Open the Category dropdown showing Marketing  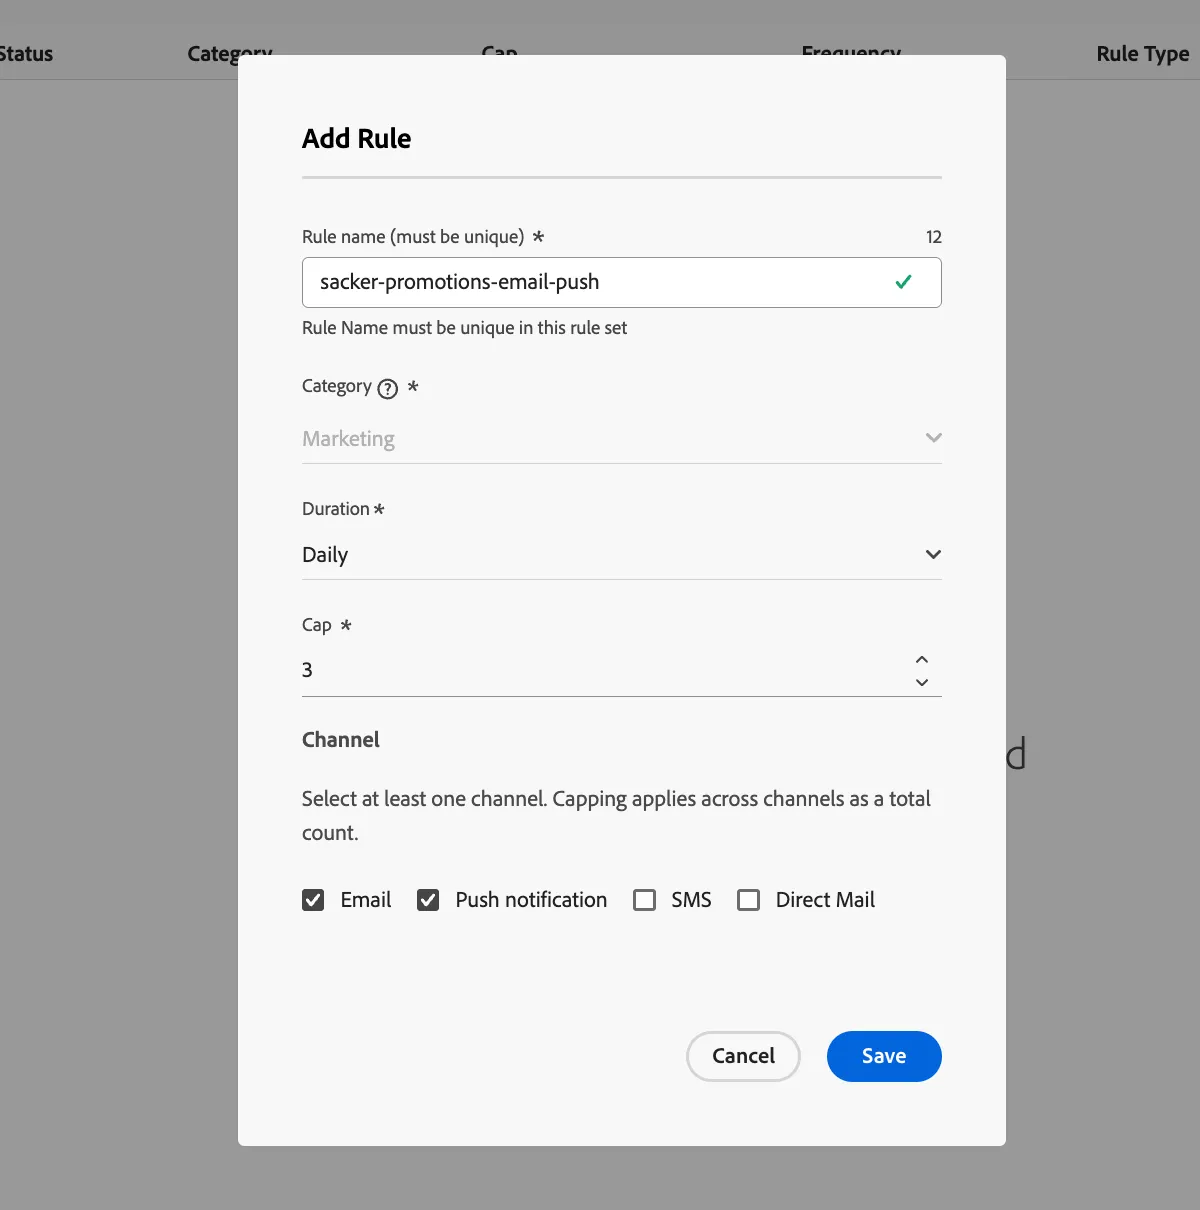[622, 439]
